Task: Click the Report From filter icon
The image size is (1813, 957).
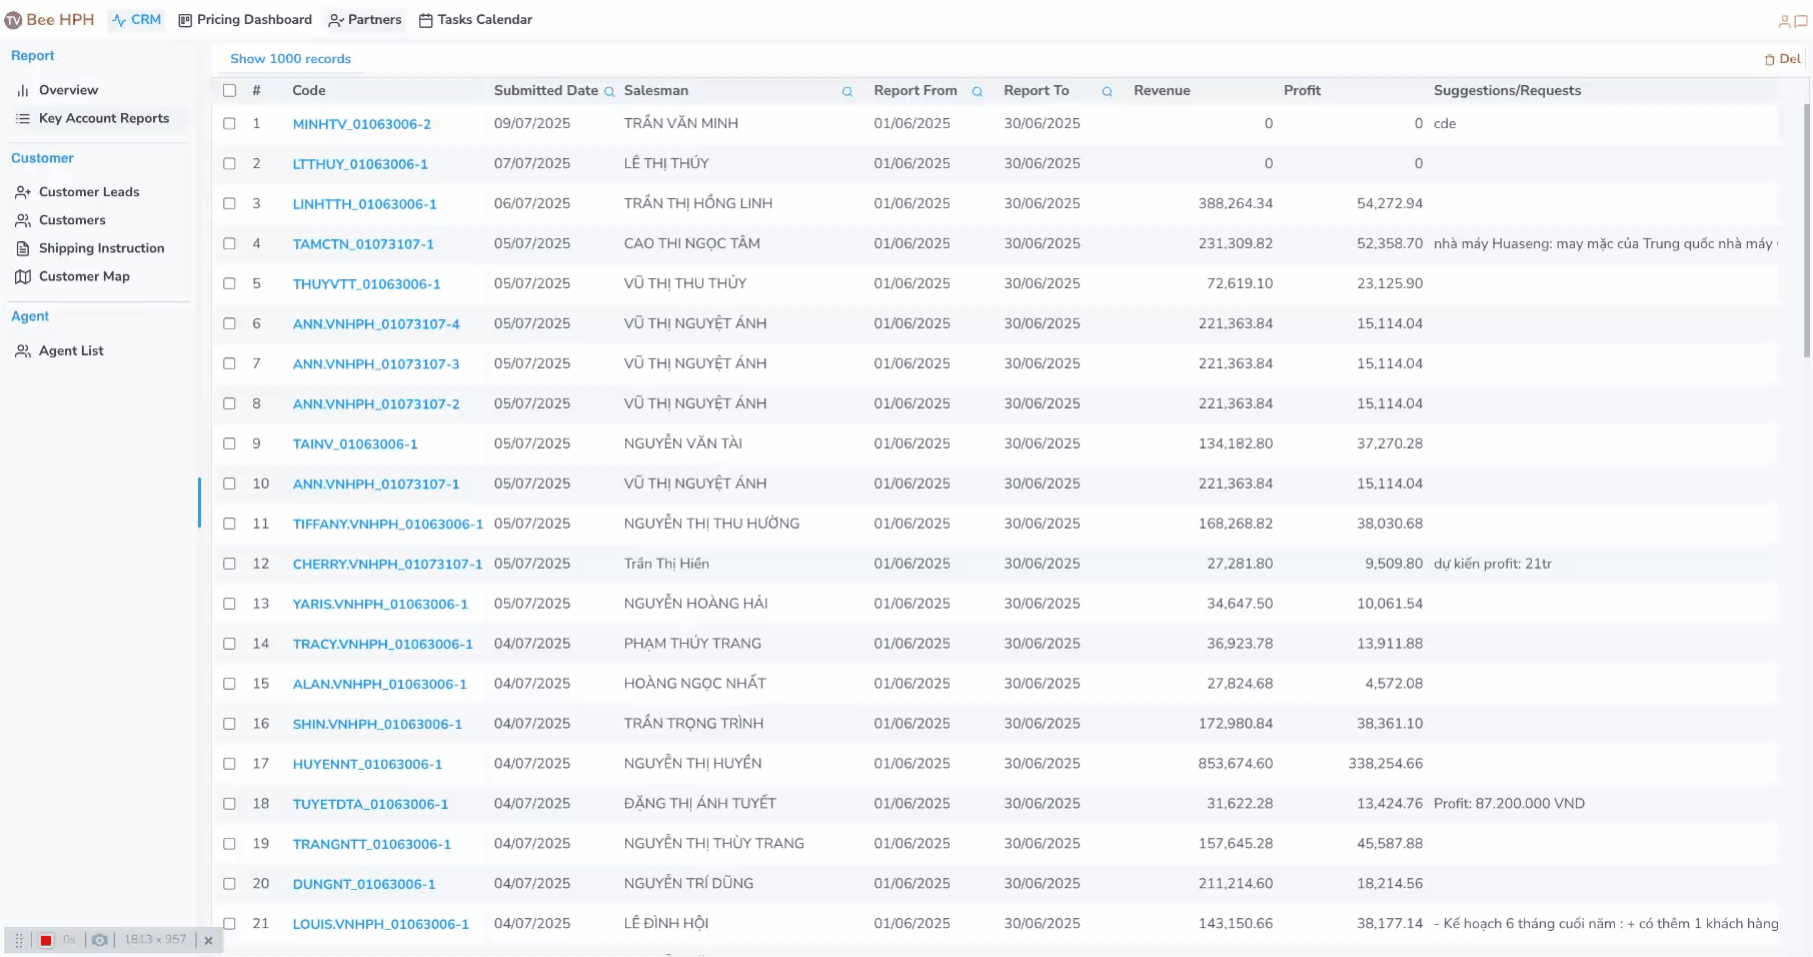Action: click(x=977, y=92)
